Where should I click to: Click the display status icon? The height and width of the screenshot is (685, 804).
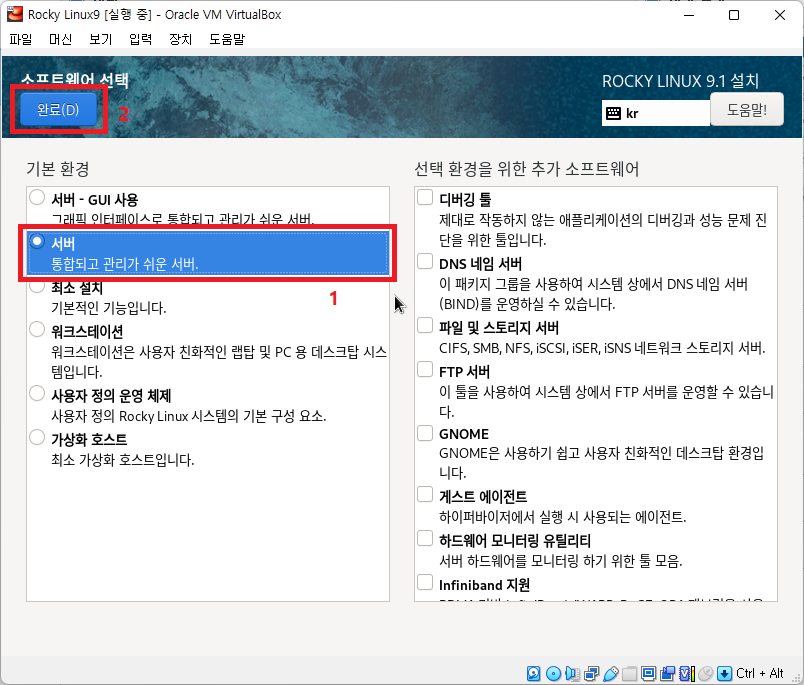coord(649,673)
